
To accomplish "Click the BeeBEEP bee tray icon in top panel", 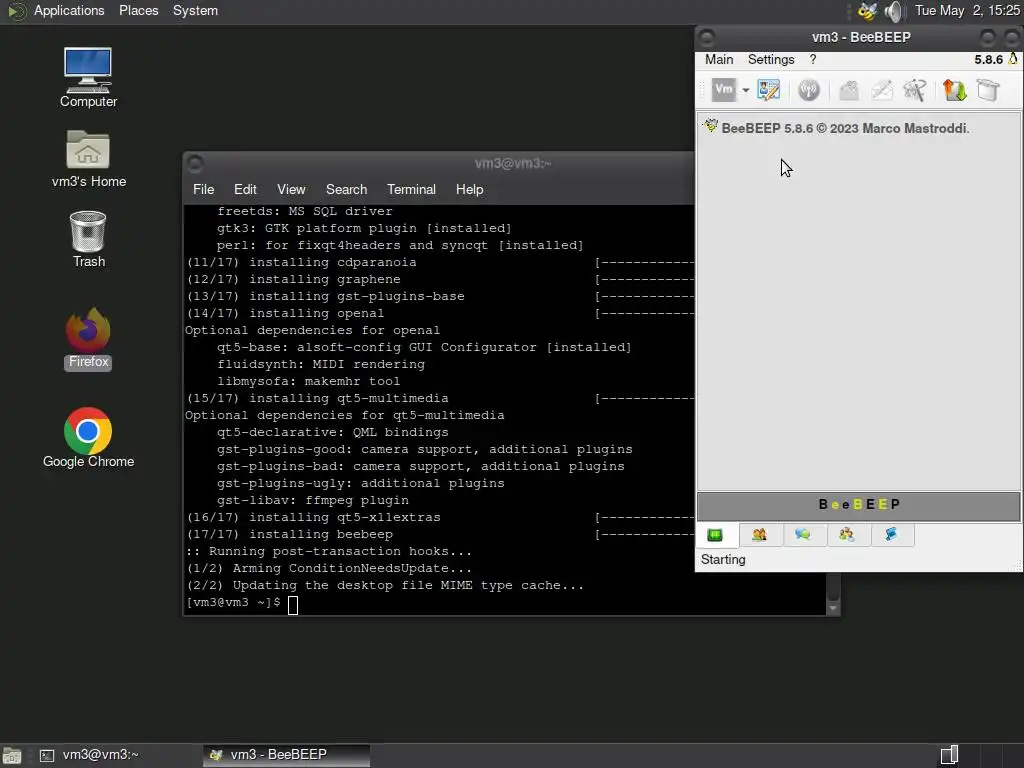I will [867, 10].
